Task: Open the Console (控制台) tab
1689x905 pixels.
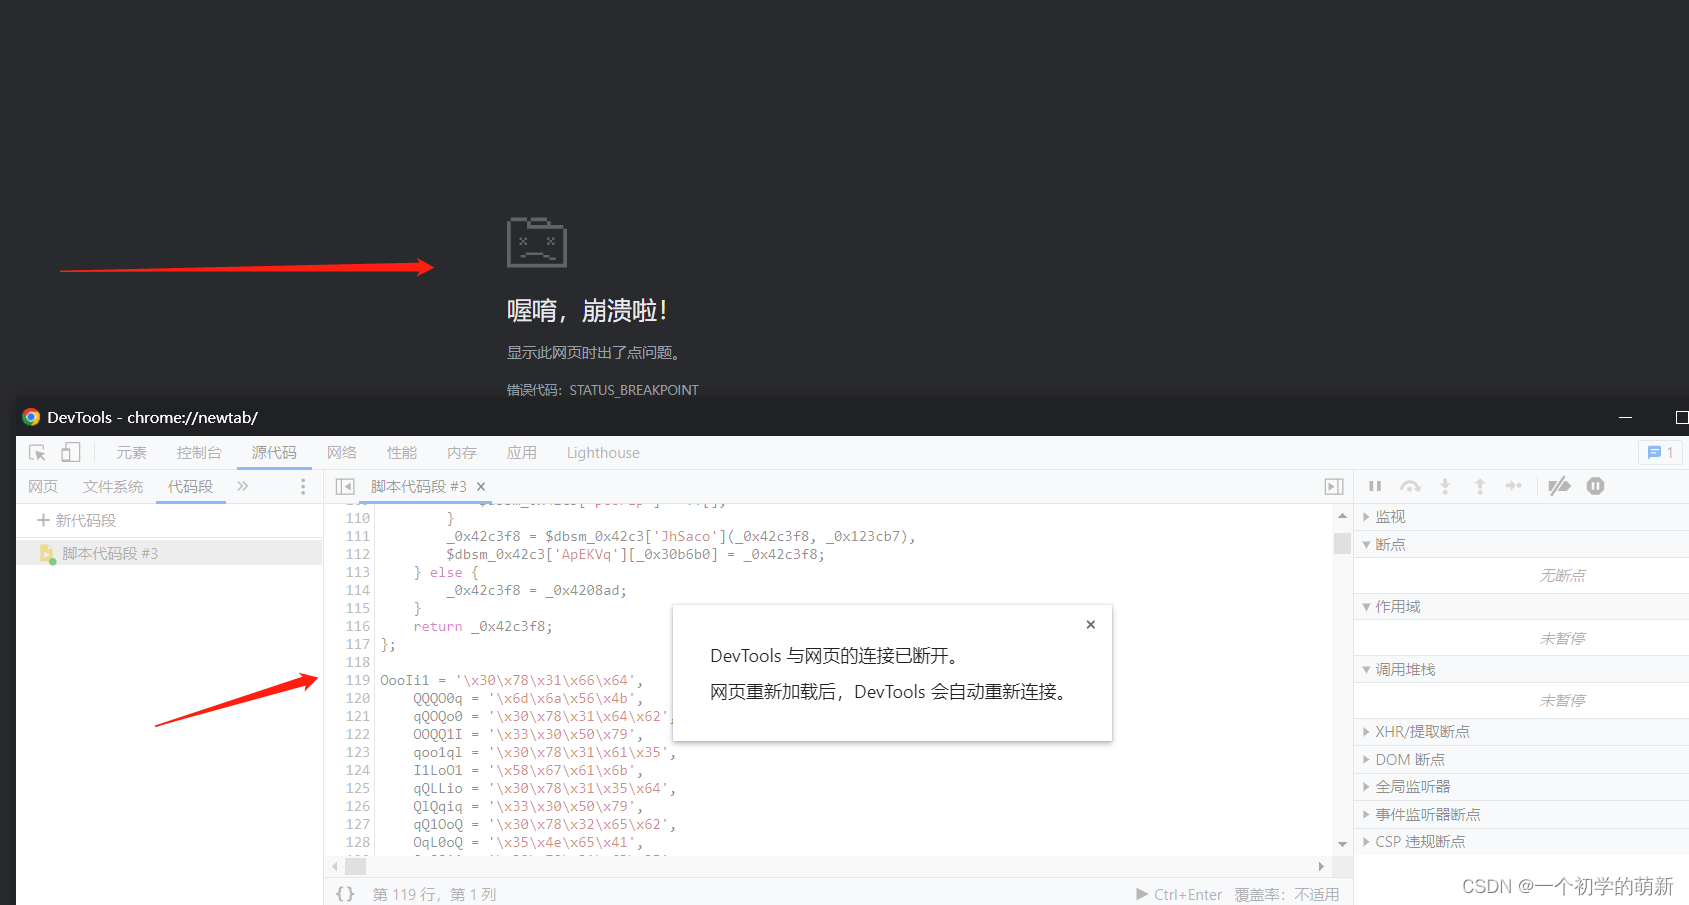Action: 199,453
